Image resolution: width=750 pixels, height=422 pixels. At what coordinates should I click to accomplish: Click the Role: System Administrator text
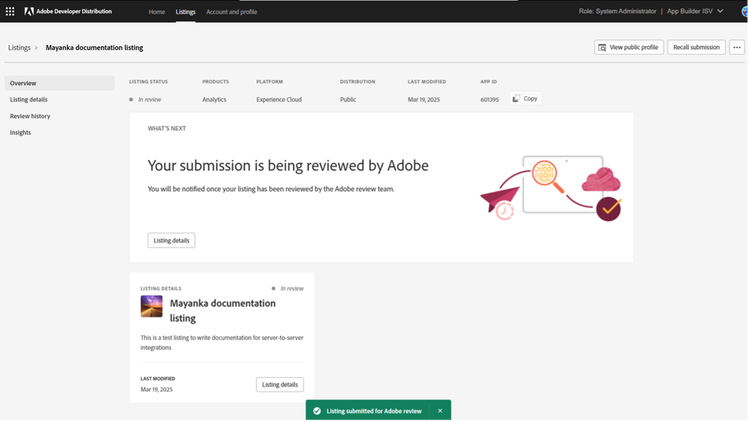617,11
